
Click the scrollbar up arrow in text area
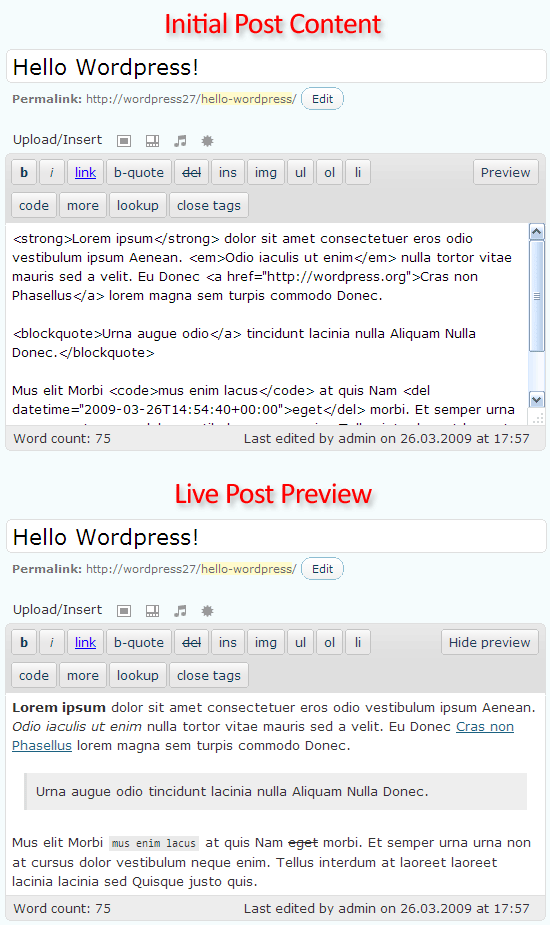tap(536, 232)
